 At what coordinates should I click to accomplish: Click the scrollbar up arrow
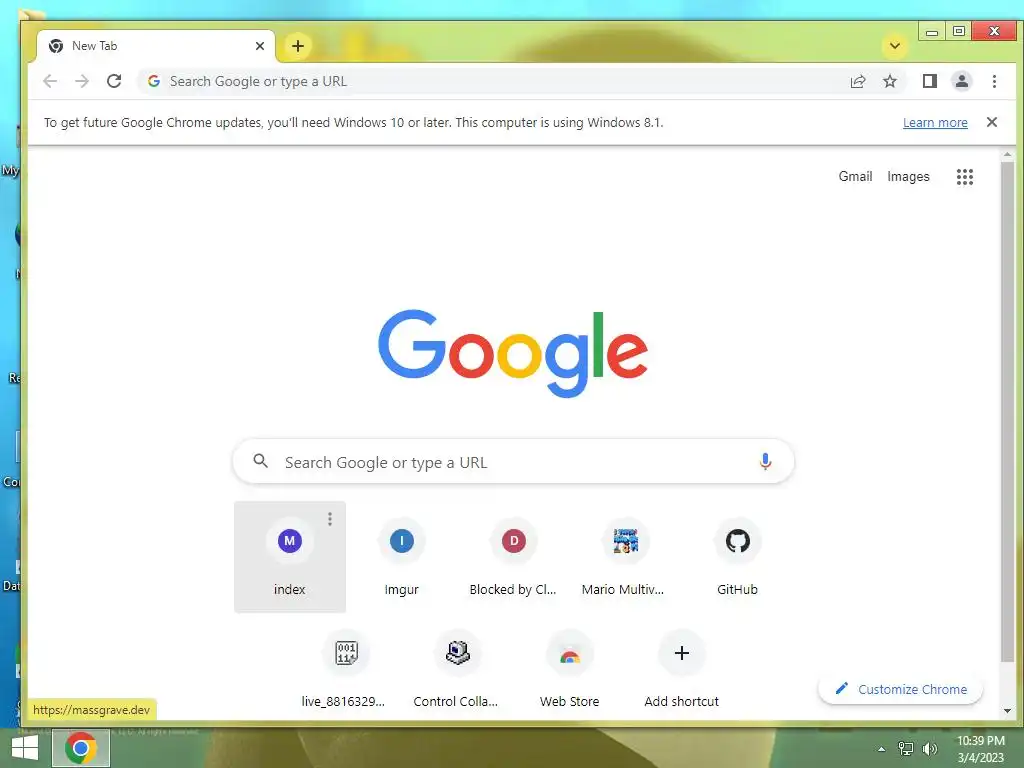point(1007,155)
